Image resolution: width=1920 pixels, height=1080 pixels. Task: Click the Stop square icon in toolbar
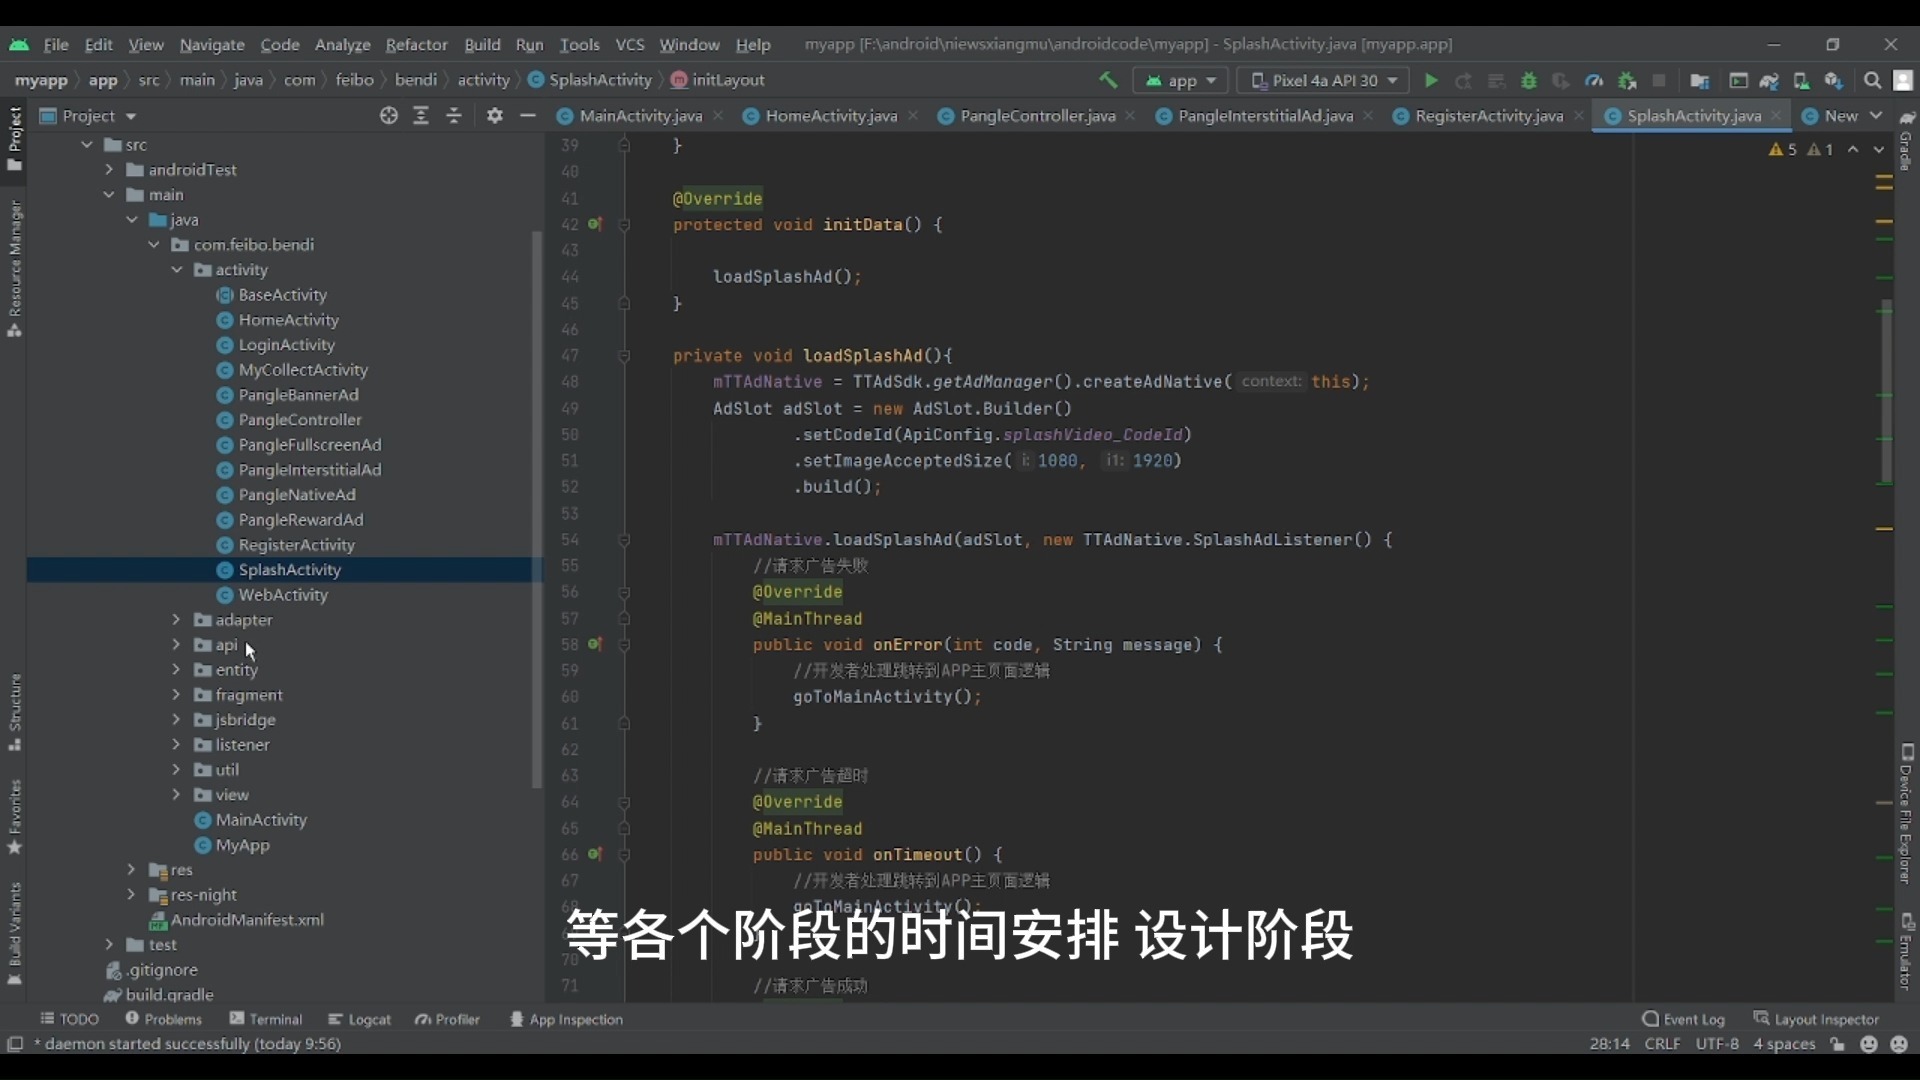pos(1659,80)
